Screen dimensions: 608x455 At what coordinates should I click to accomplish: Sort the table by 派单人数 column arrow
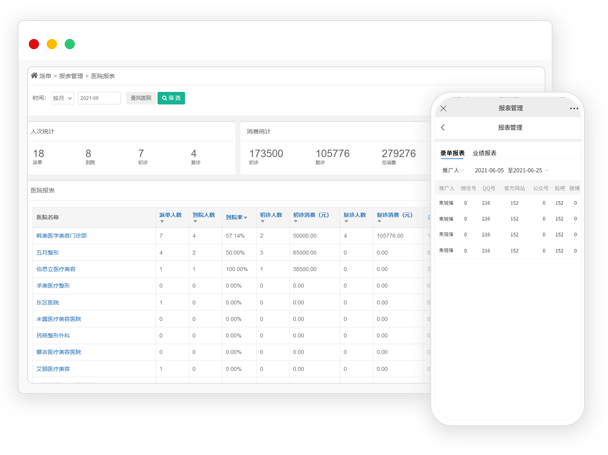163,222
